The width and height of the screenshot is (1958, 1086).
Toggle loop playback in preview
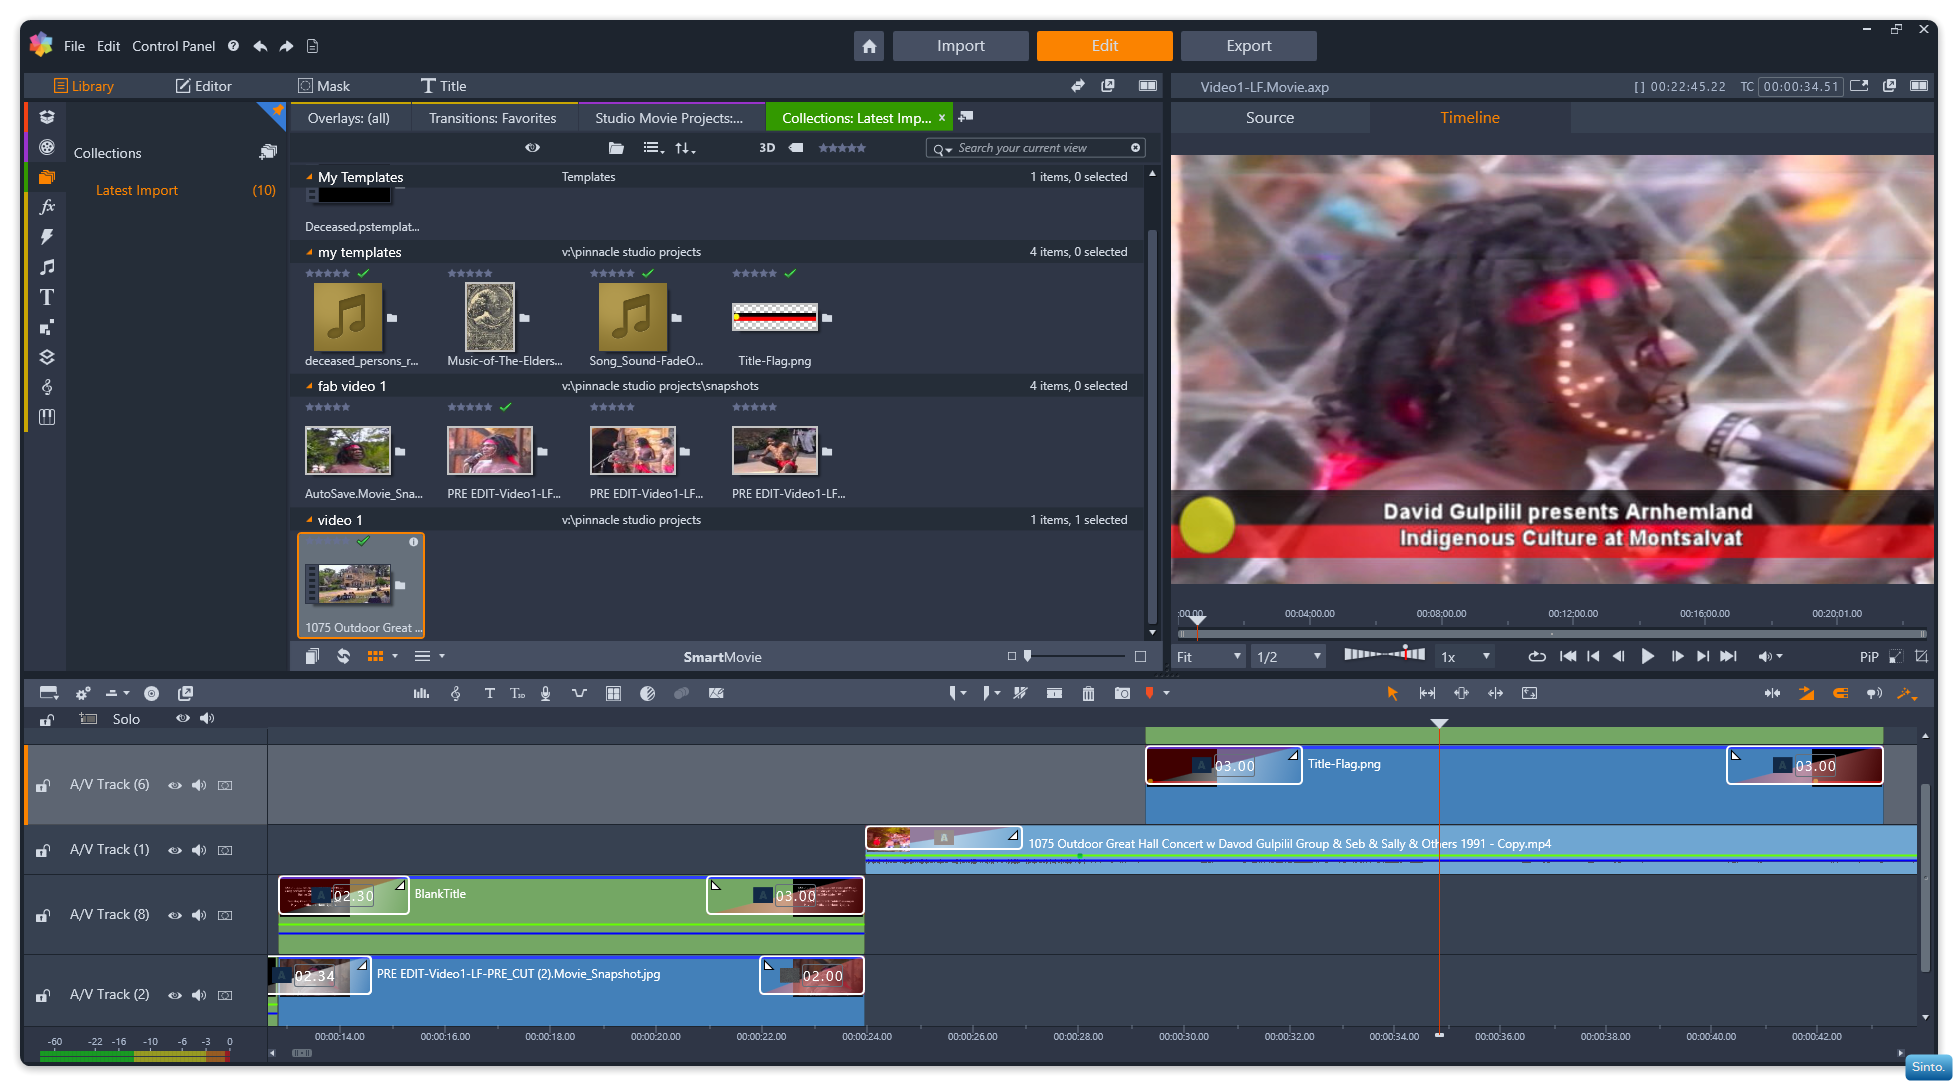coord(1537,657)
